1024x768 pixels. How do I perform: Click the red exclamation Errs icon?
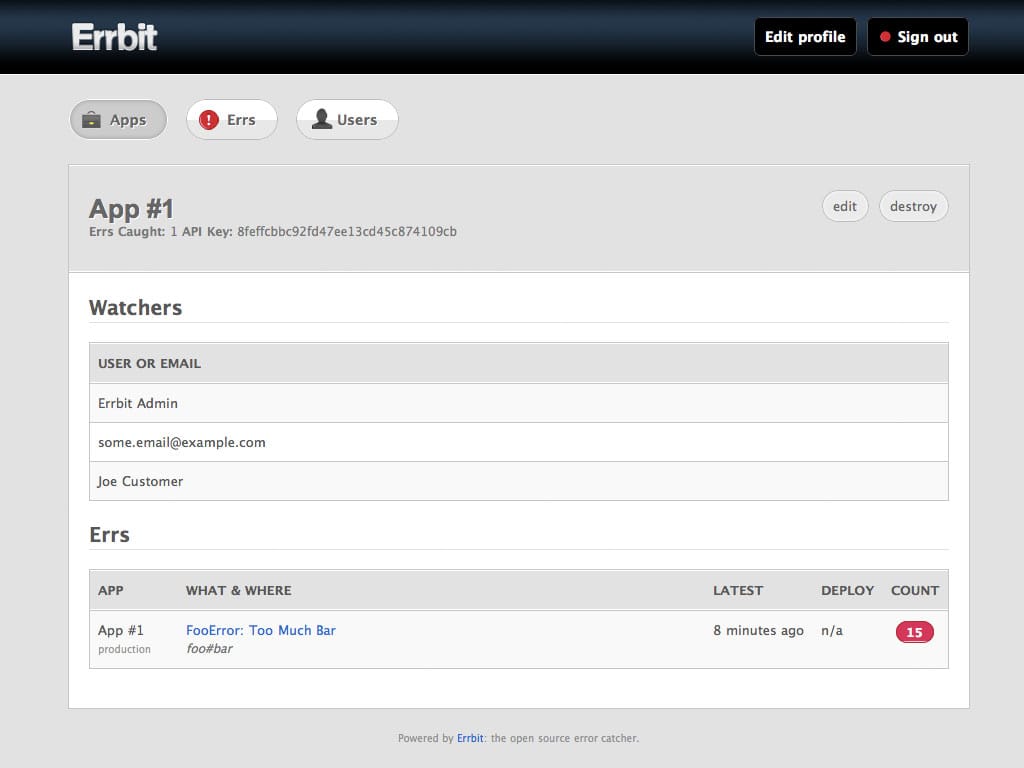pyautogui.click(x=208, y=120)
